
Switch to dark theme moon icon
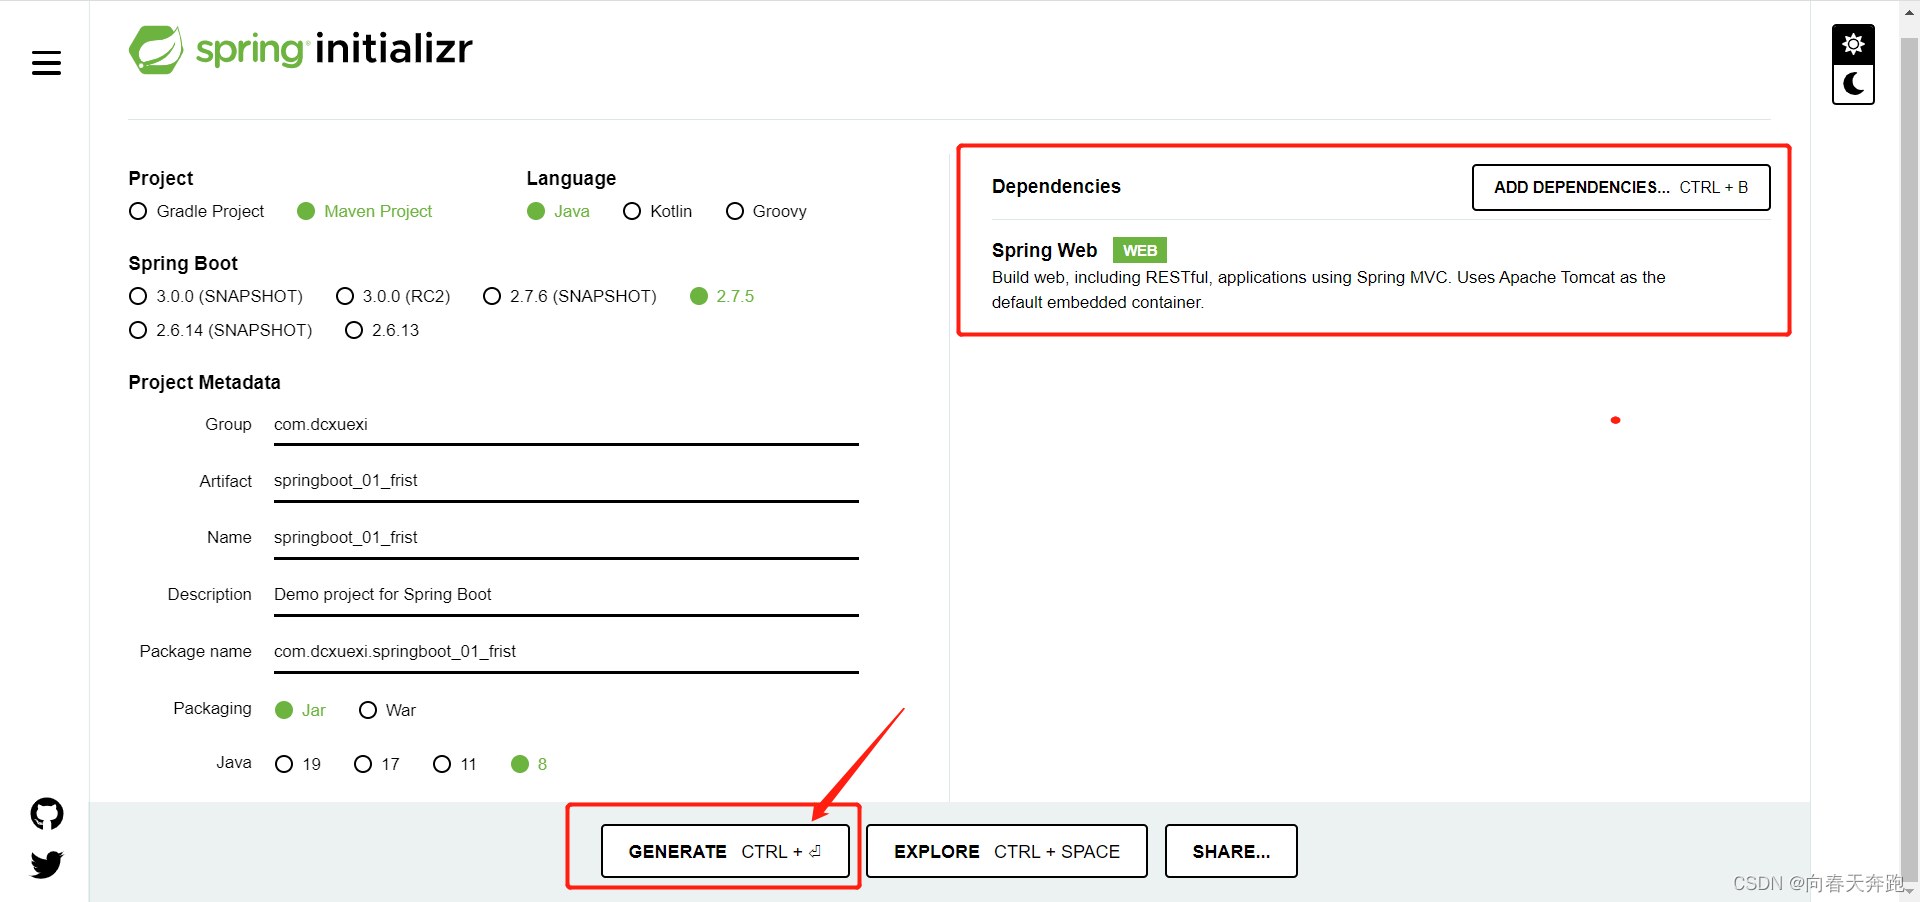(1853, 84)
